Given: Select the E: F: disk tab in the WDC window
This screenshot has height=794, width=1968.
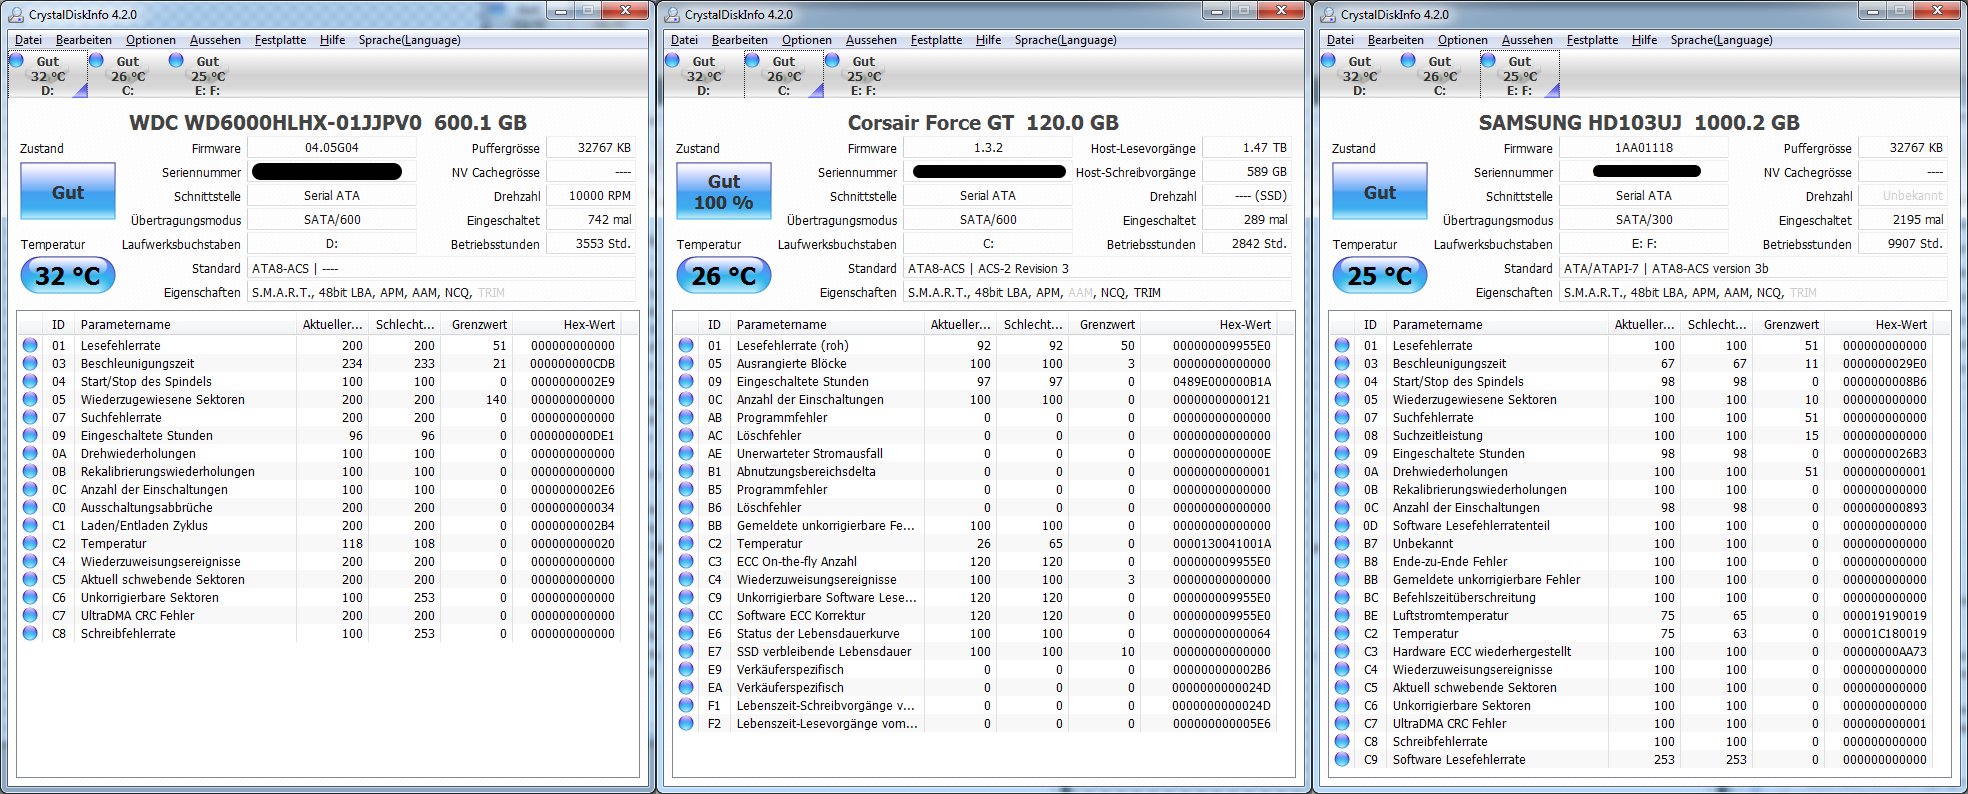Looking at the screenshot, I should 208,75.
